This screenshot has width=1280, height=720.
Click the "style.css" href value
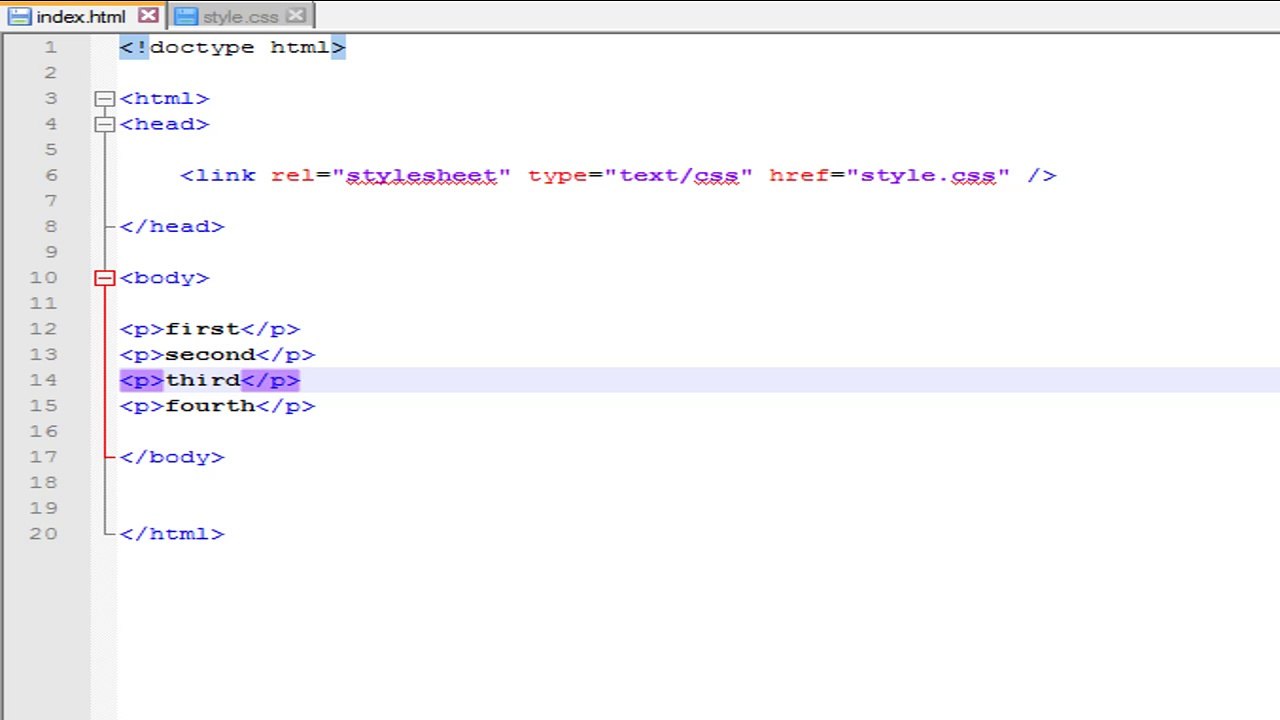click(x=927, y=176)
